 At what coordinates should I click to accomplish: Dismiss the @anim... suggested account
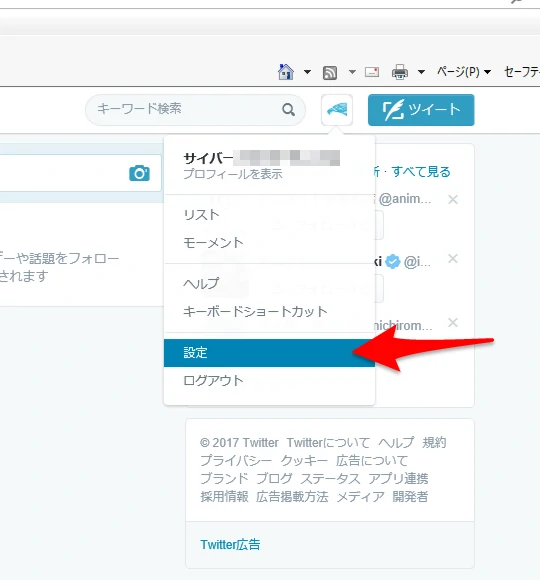(453, 199)
